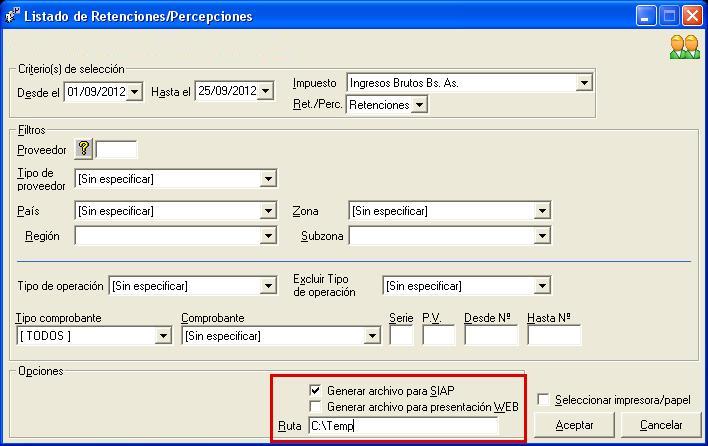The image size is (708, 446).
Task: Expand the Zona dropdown
Action: click(x=542, y=211)
